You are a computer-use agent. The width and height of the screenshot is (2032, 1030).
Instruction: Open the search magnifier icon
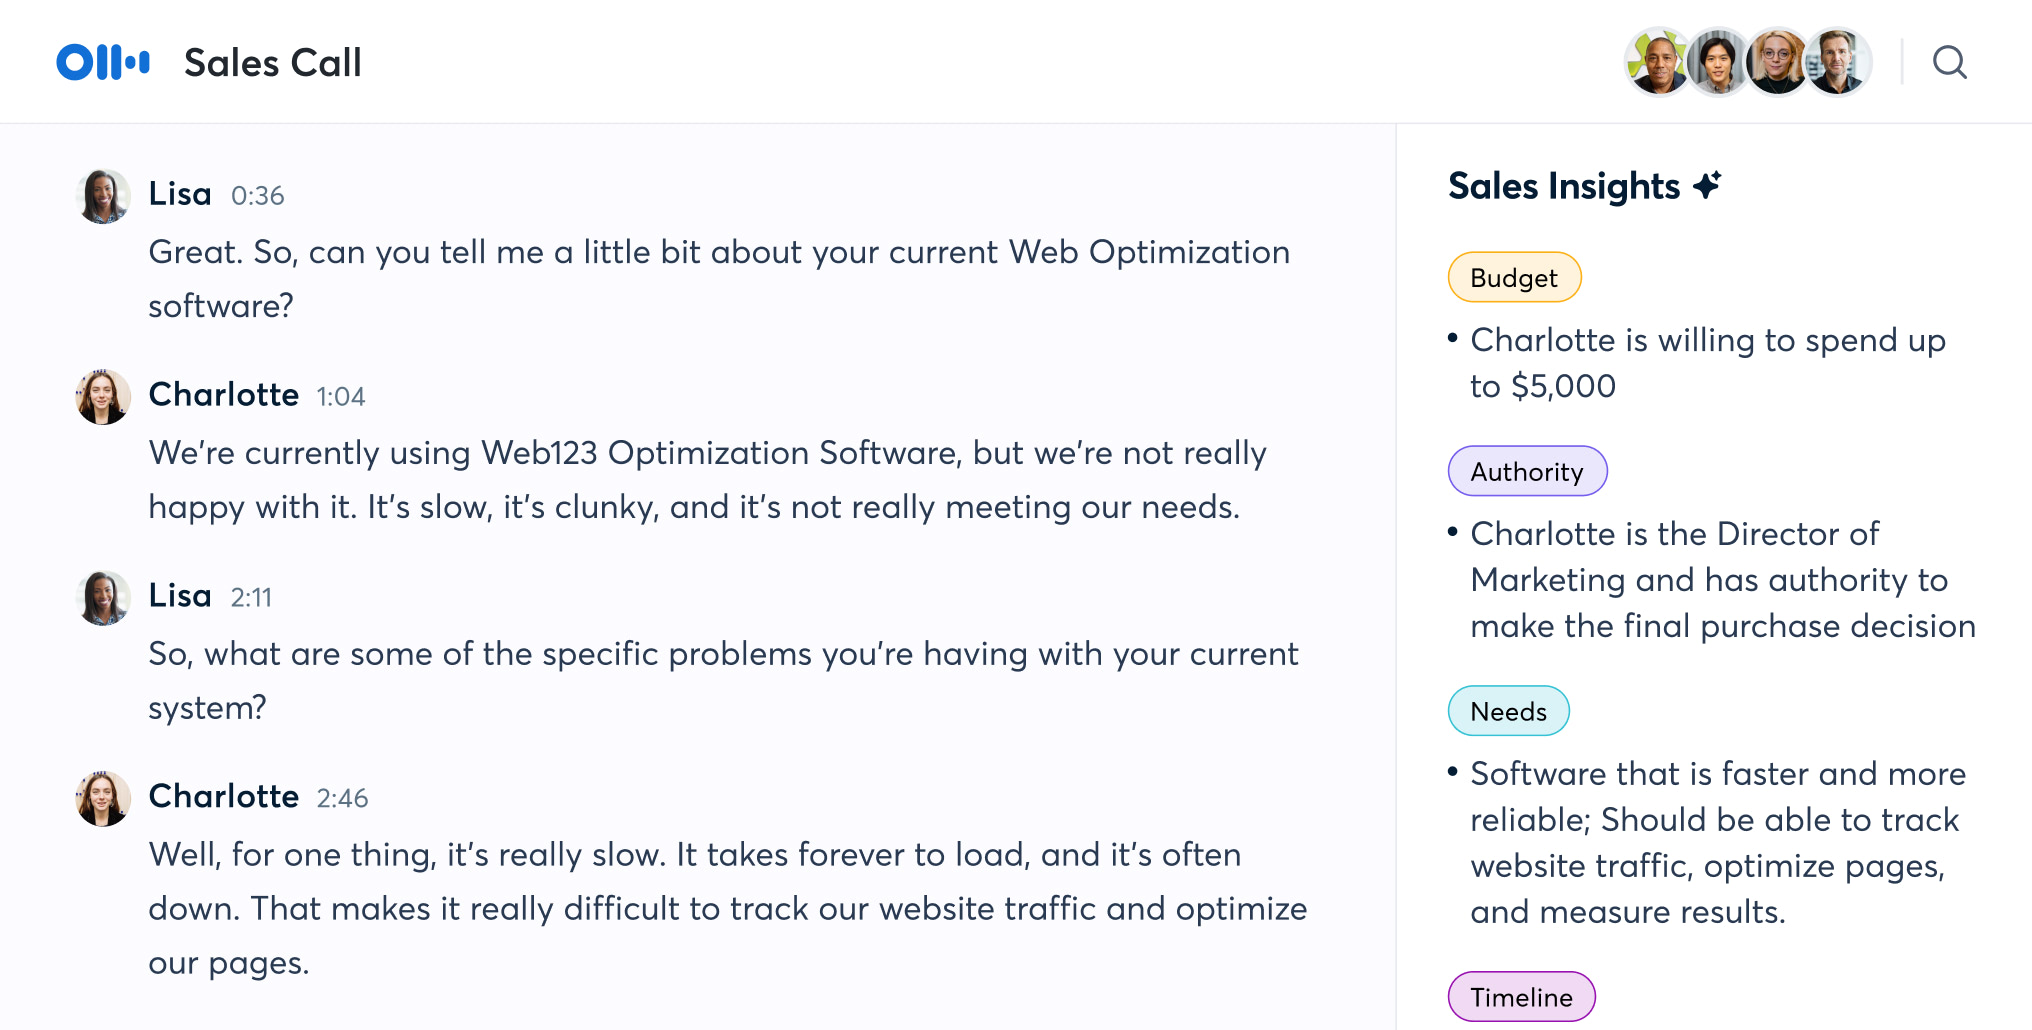point(1949,62)
